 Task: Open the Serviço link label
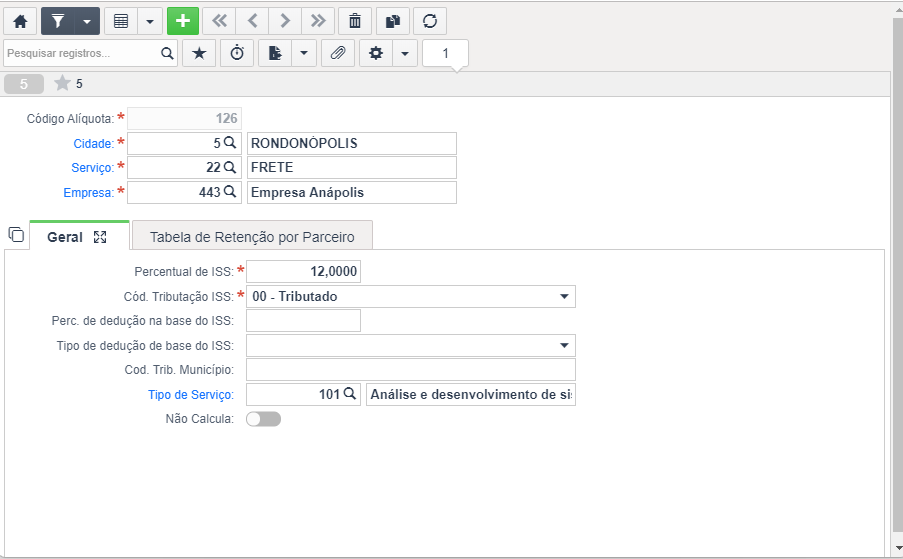[x=93, y=168]
